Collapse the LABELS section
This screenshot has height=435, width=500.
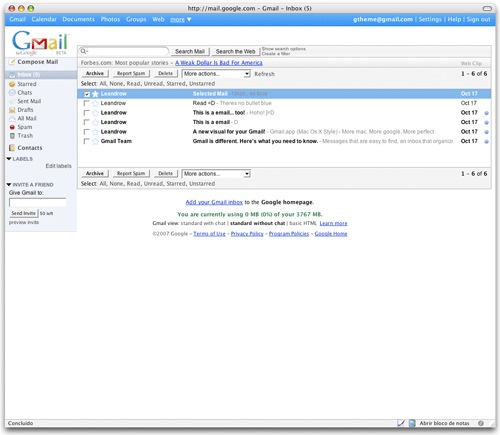click(x=9, y=159)
